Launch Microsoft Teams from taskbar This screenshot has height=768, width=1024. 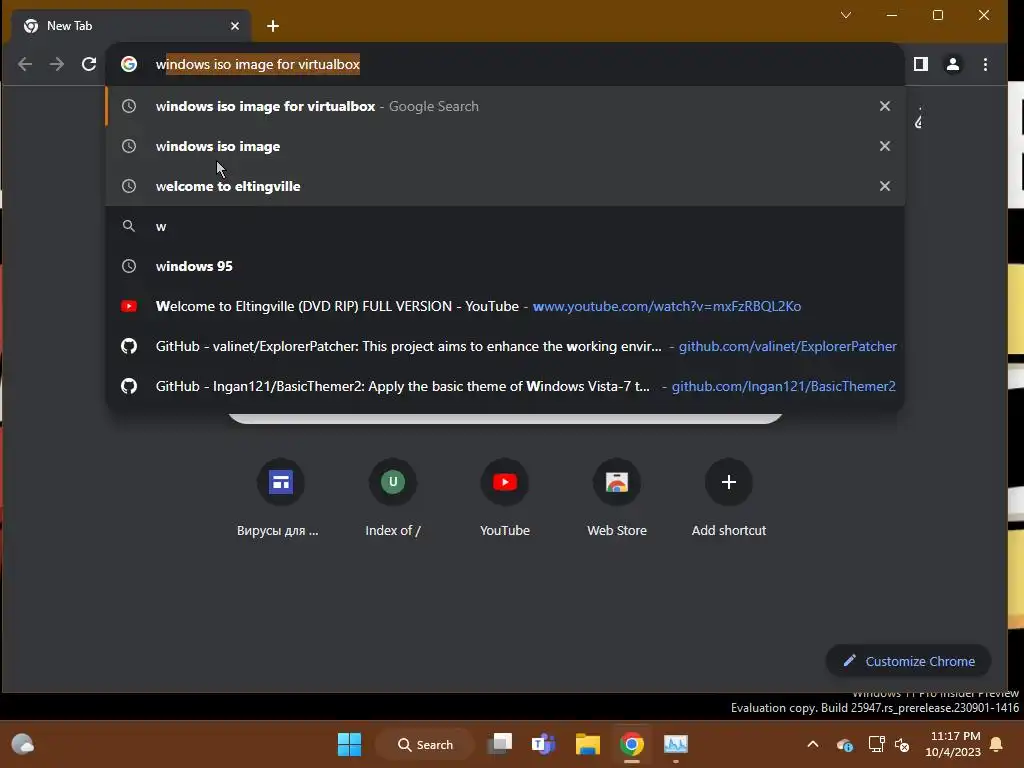click(543, 744)
